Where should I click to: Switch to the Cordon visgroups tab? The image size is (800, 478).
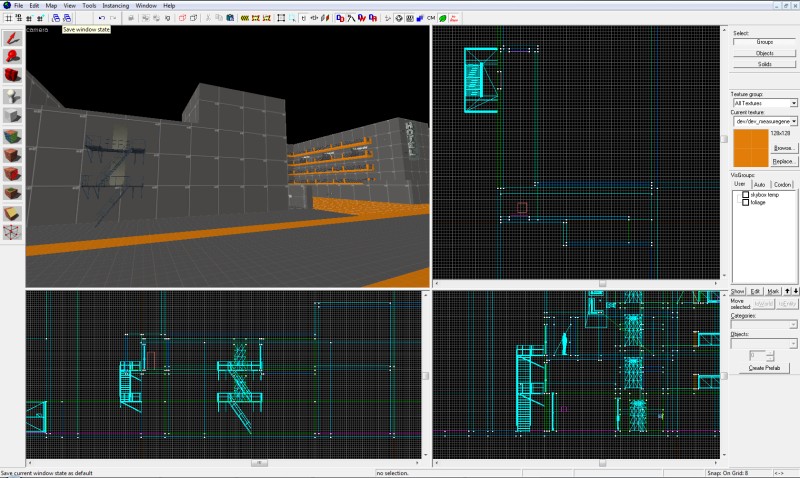point(782,184)
